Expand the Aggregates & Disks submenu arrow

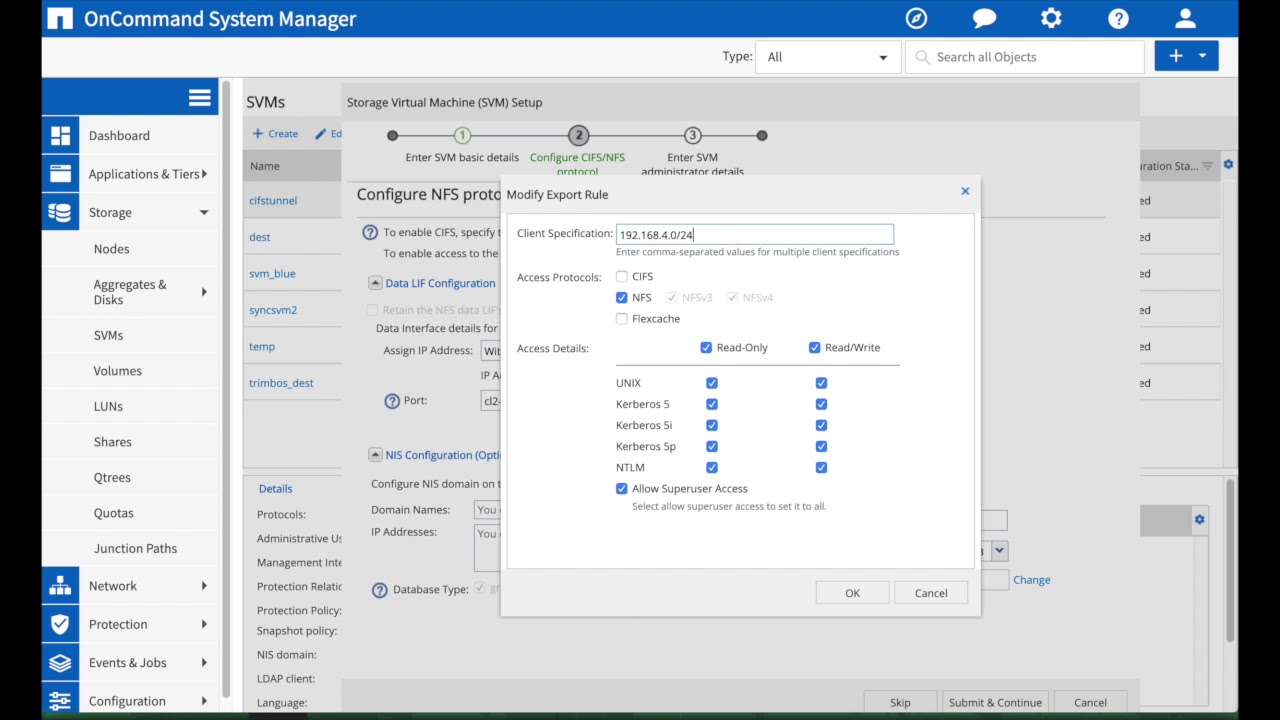[204, 292]
